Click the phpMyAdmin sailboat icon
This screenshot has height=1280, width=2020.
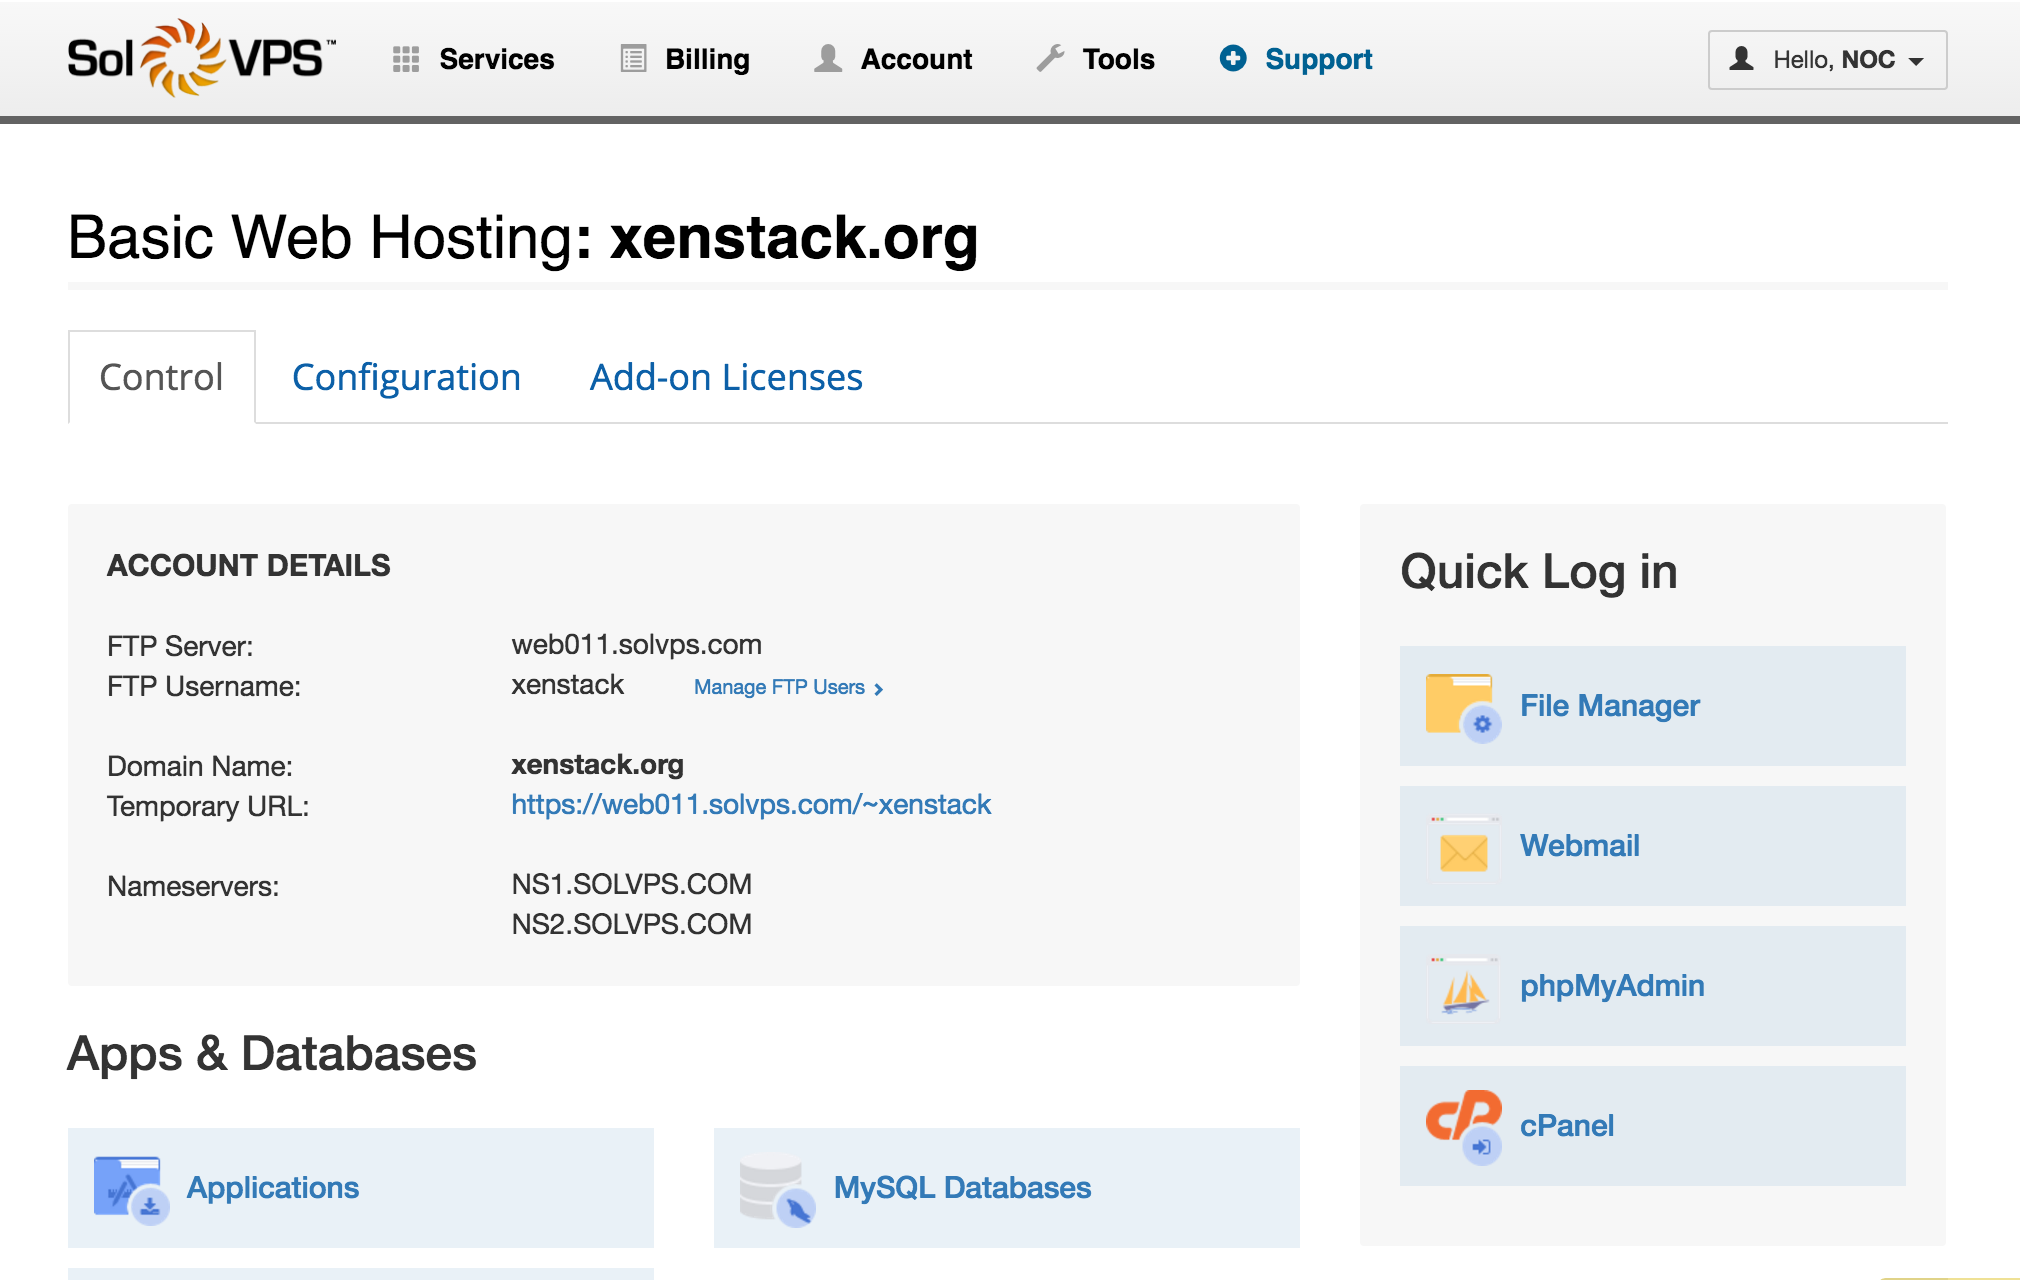[1463, 988]
